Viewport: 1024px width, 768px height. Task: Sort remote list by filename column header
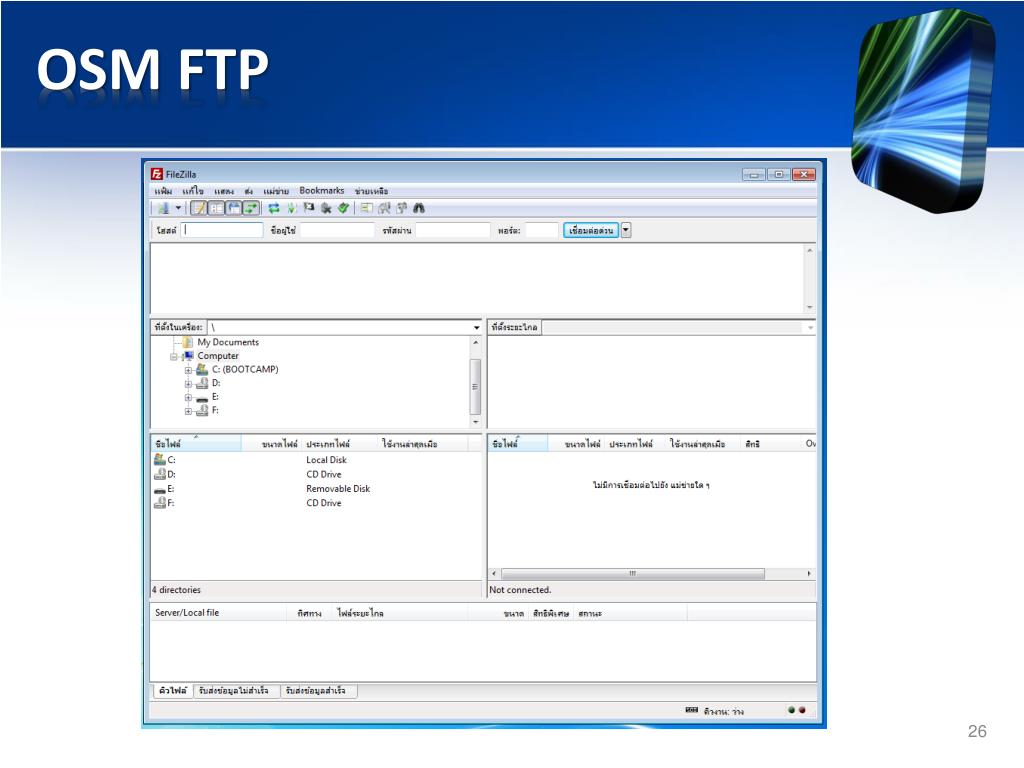click(x=518, y=443)
